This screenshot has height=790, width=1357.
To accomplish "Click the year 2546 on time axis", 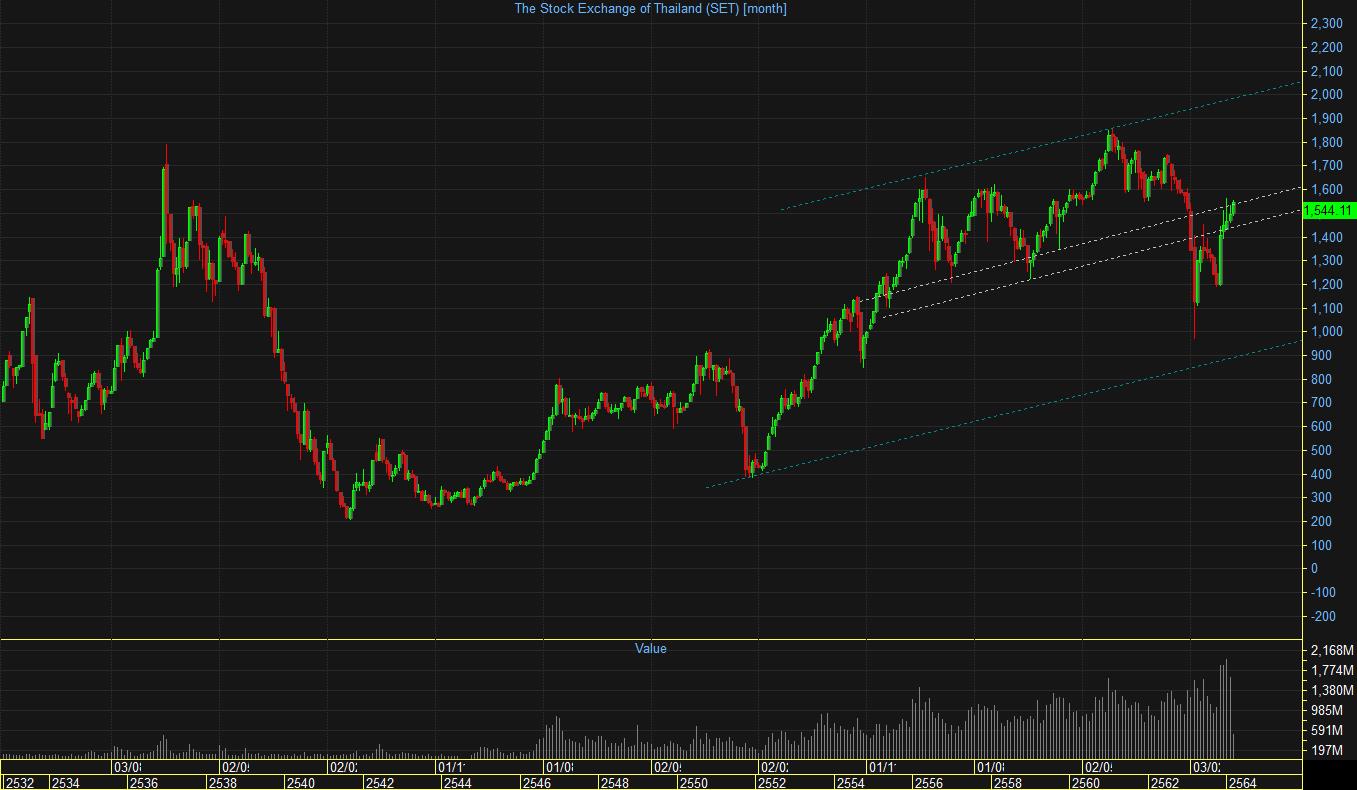I will tap(536, 783).
